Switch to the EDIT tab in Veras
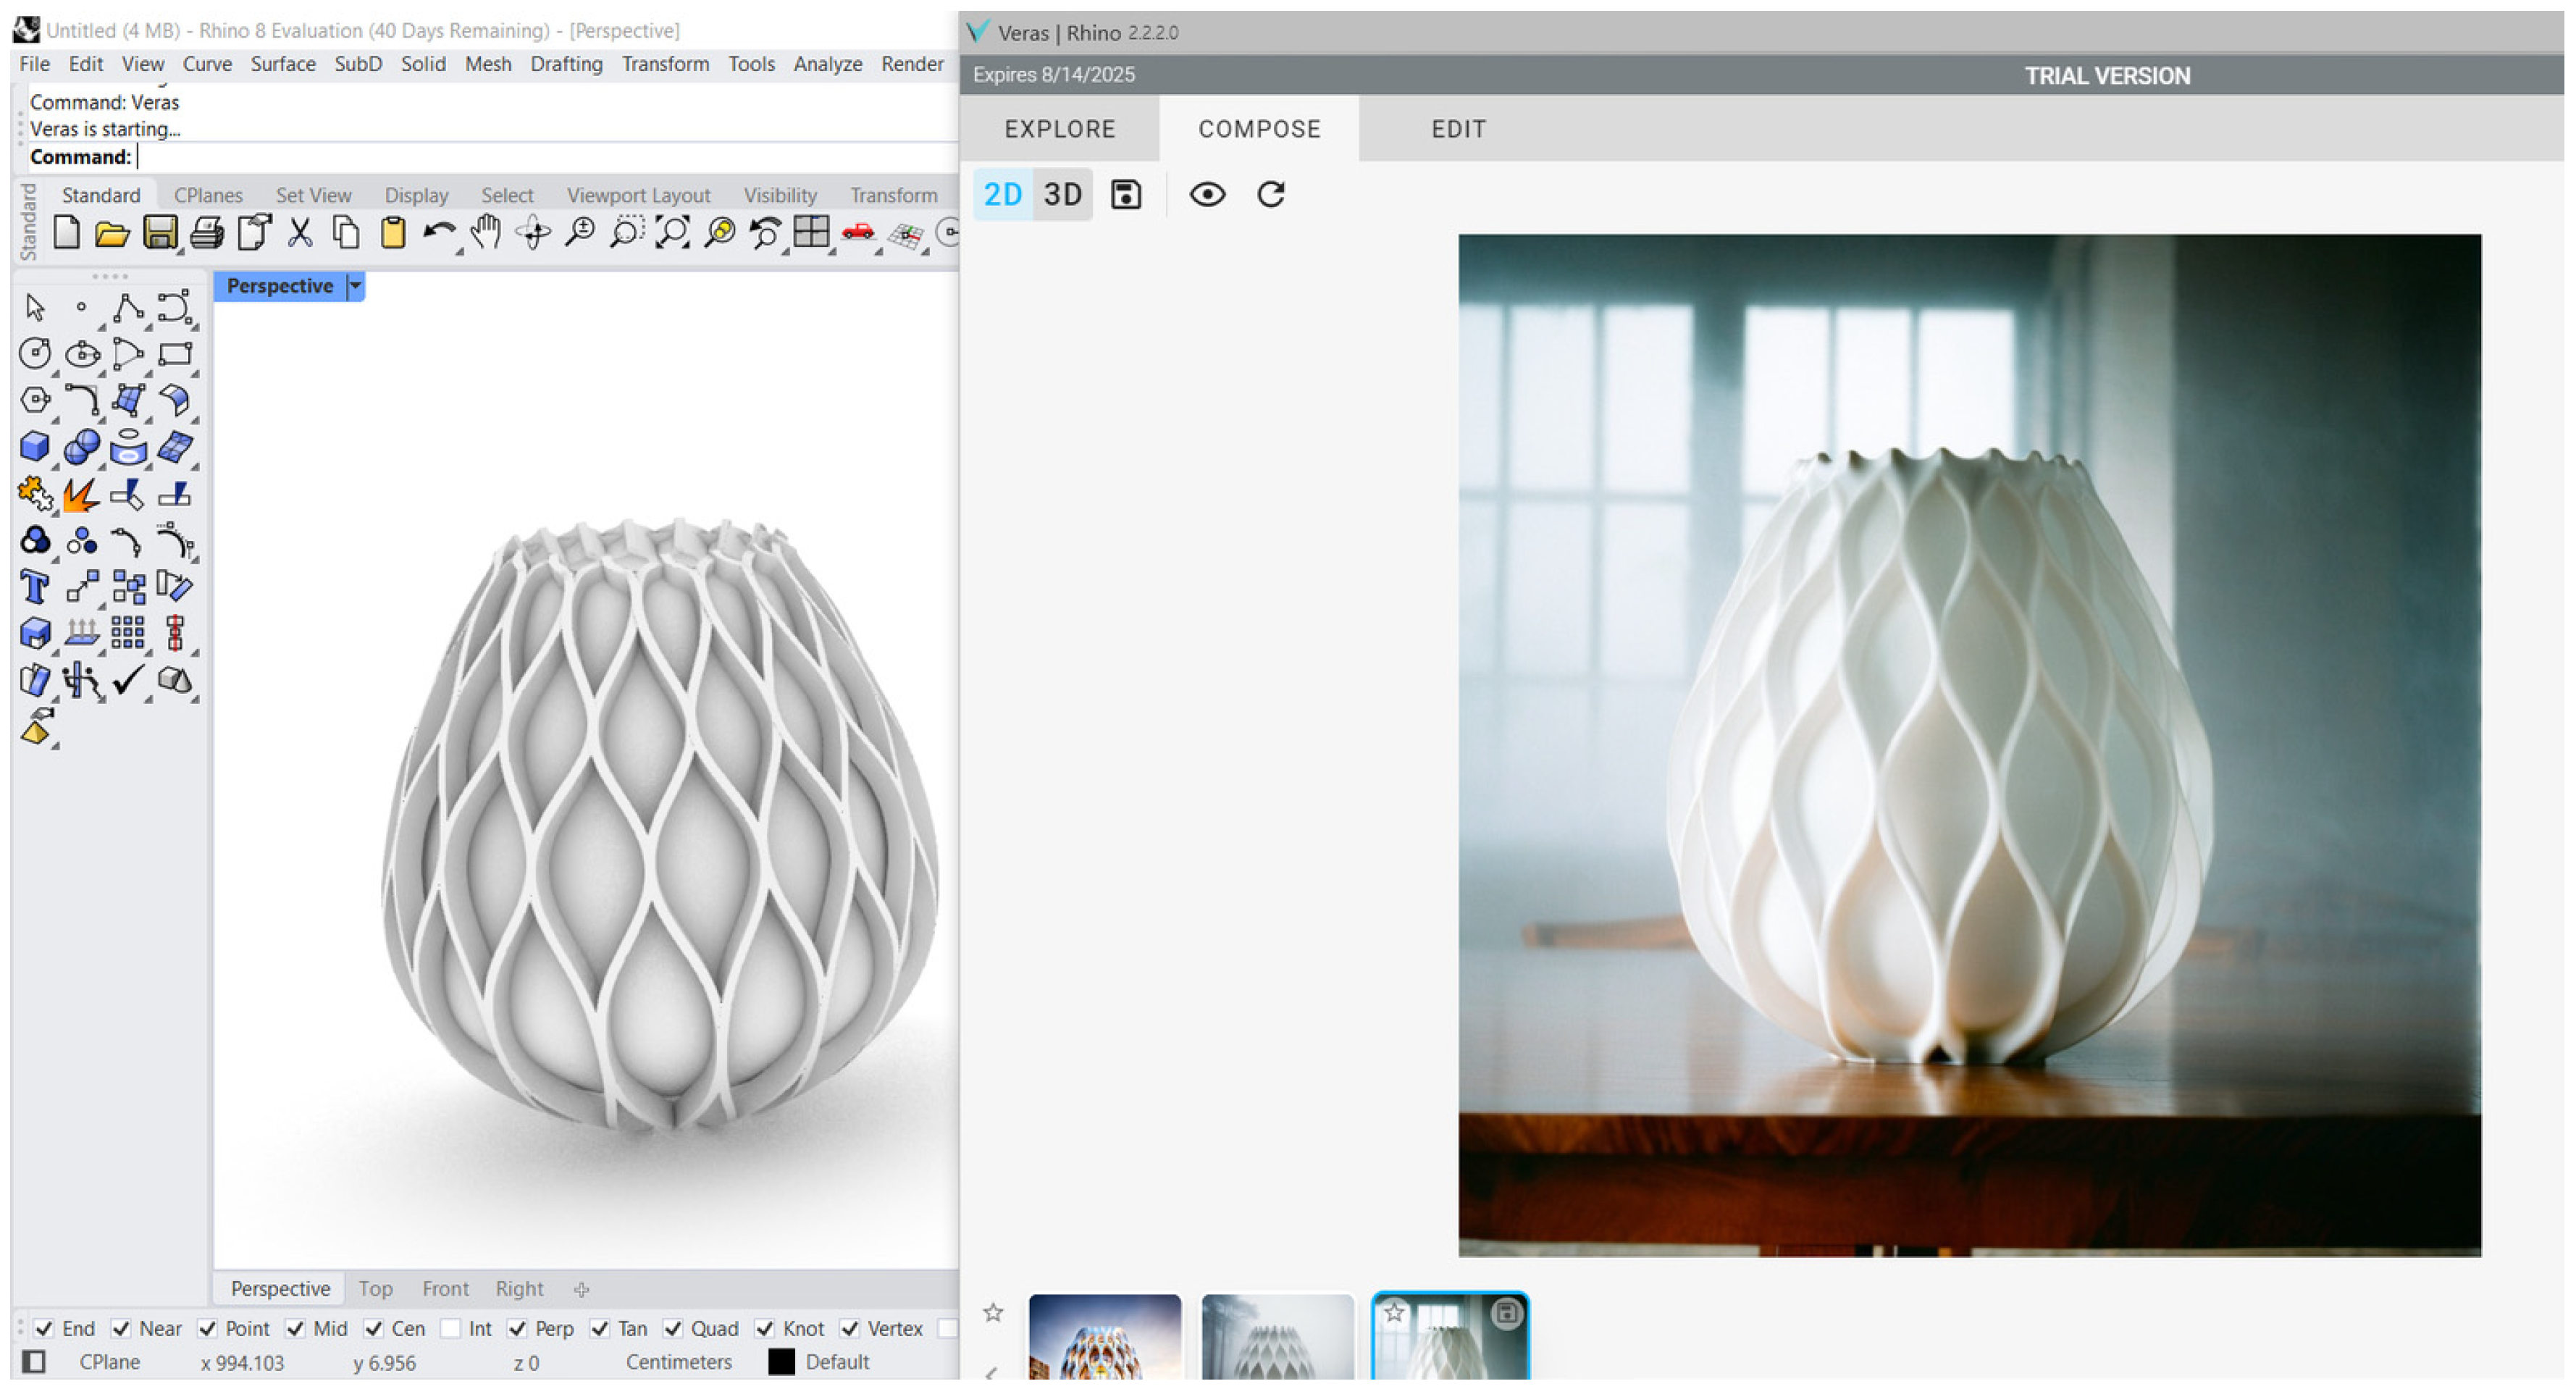Screen dimensions: 2576x1389 (1458, 129)
